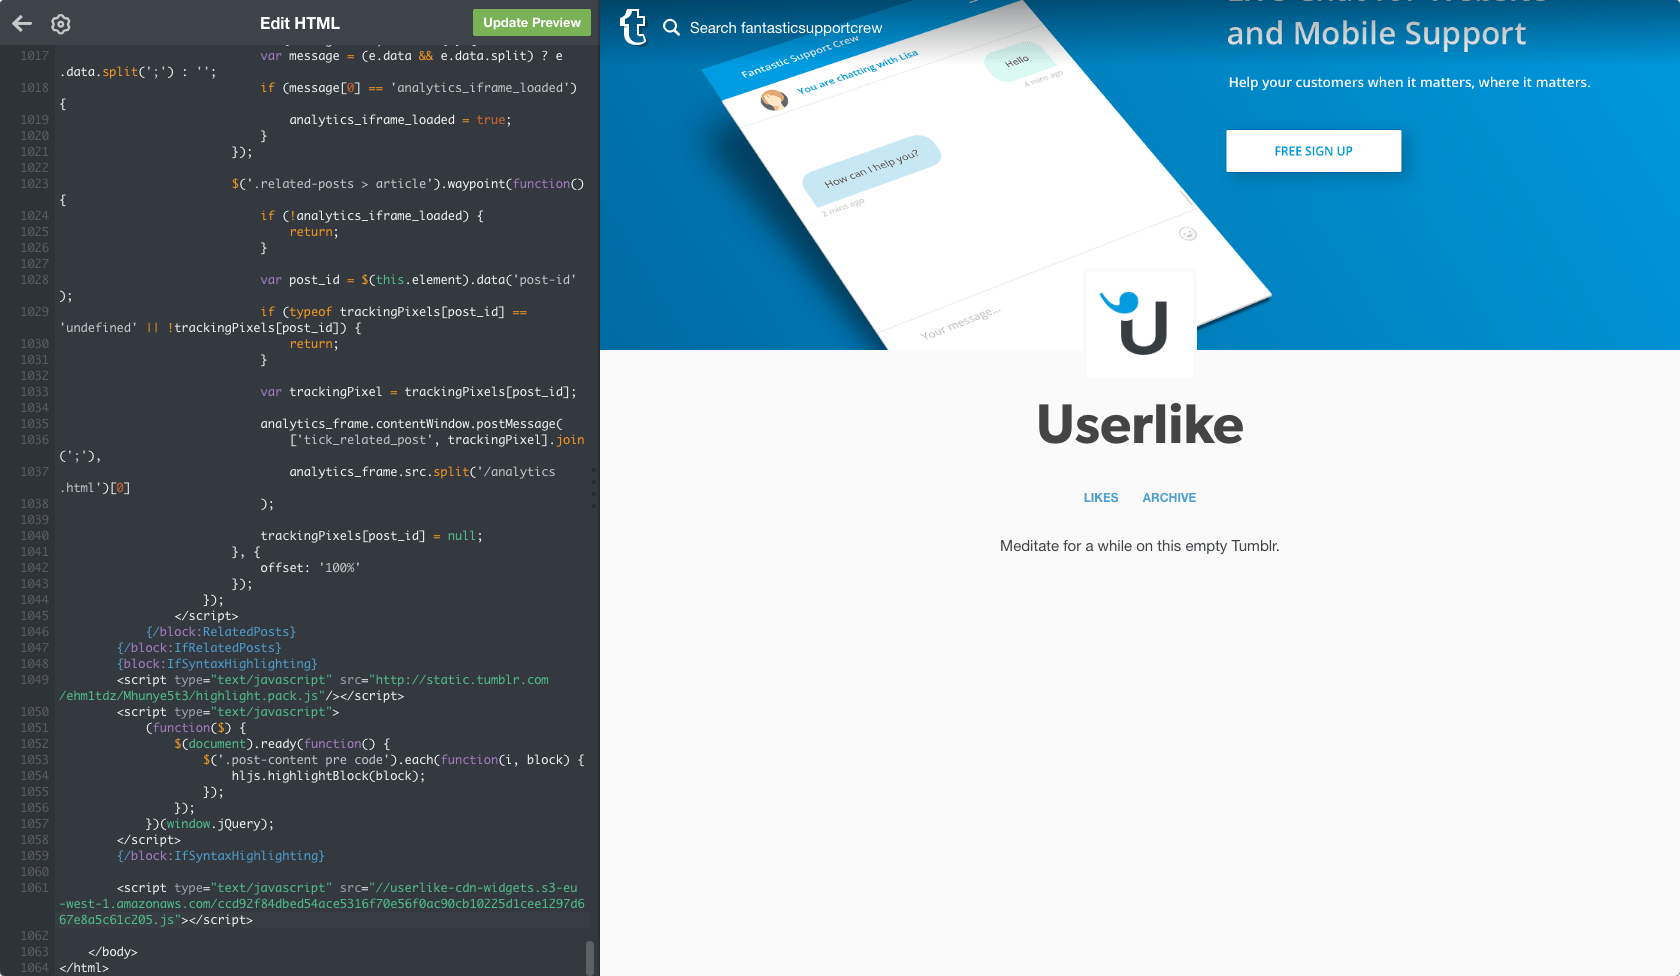Click the trackingPixels[post_id] = null line
The height and width of the screenshot is (976, 1680).
[x=371, y=536]
